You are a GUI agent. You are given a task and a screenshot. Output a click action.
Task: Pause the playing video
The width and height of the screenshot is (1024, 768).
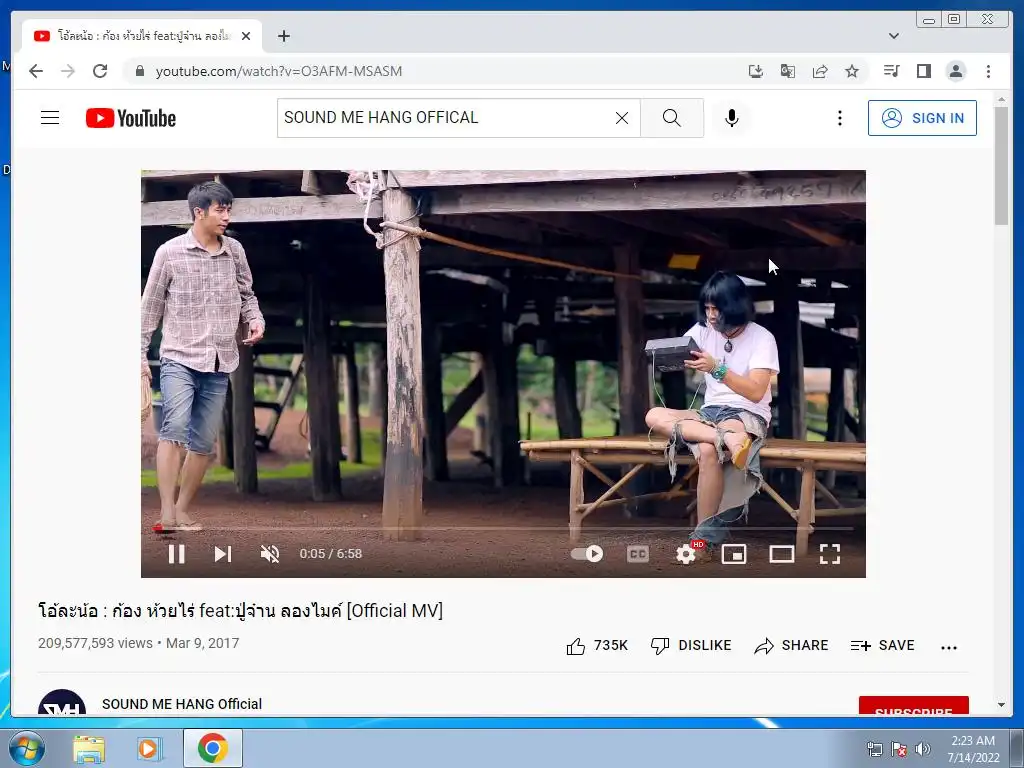click(x=176, y=554)
